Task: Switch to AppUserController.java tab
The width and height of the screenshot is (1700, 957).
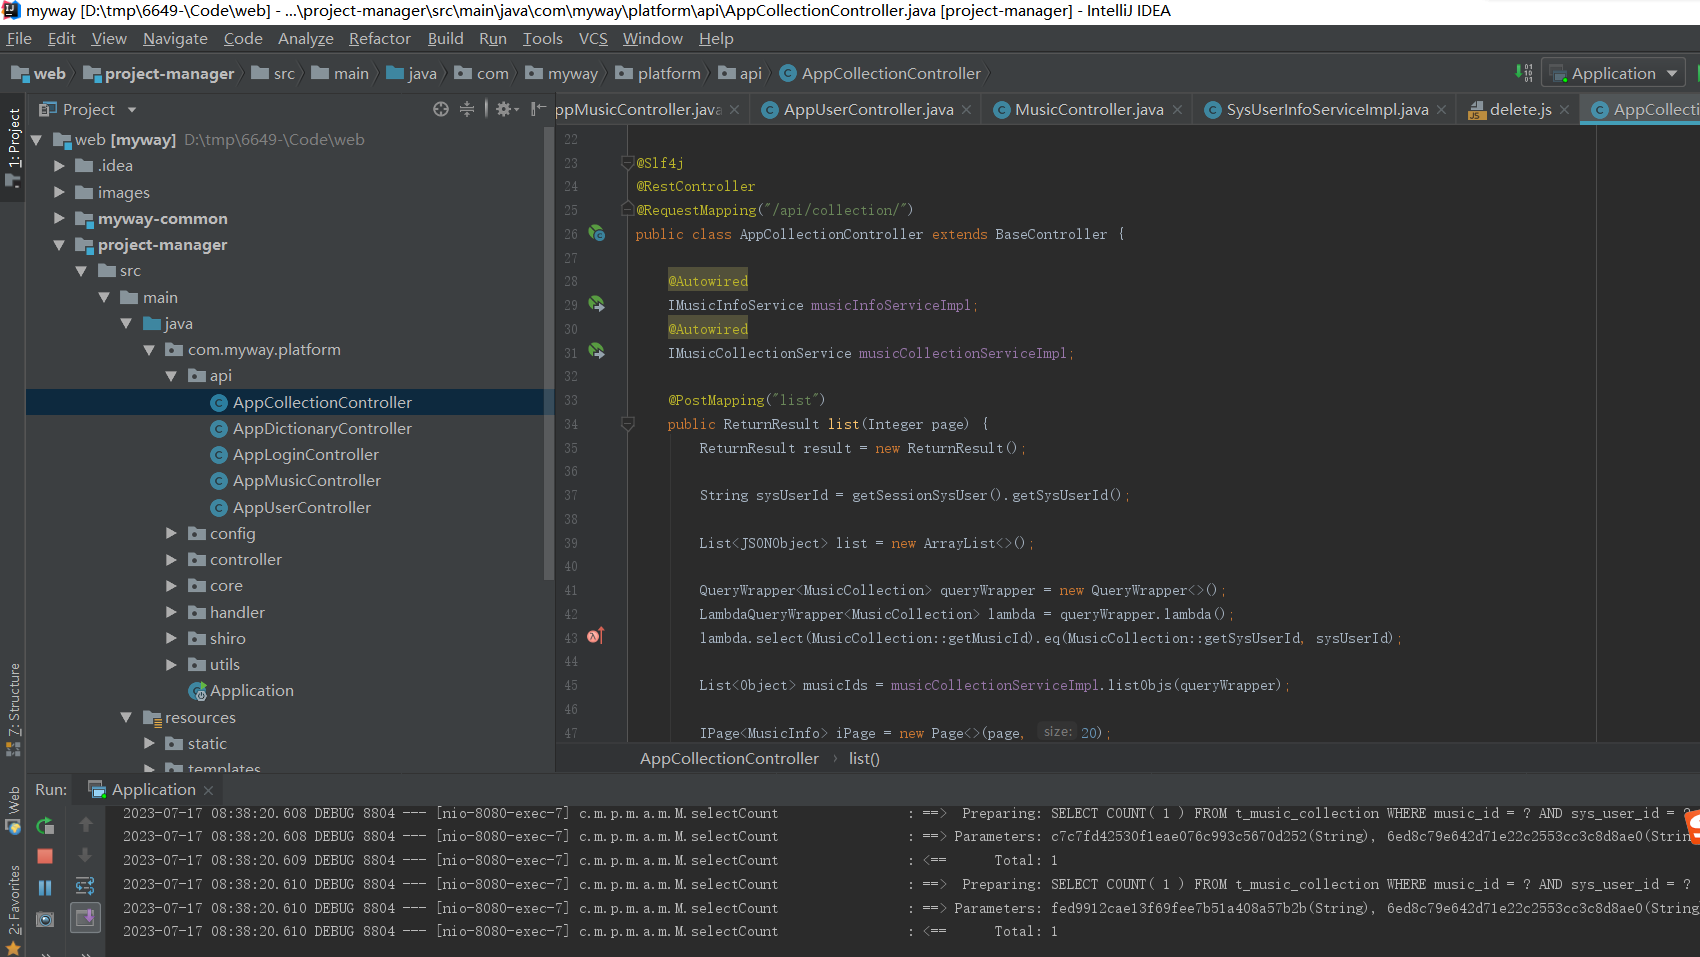Action: [x=868, y=109]
